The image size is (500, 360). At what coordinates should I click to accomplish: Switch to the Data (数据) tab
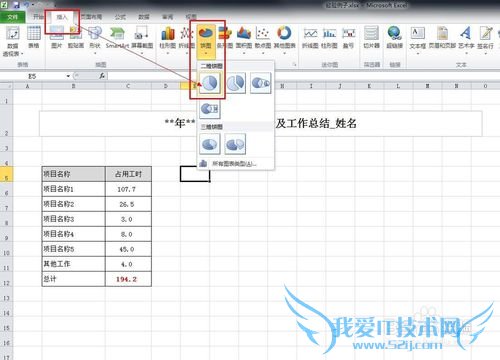click(x=144, y=17)
